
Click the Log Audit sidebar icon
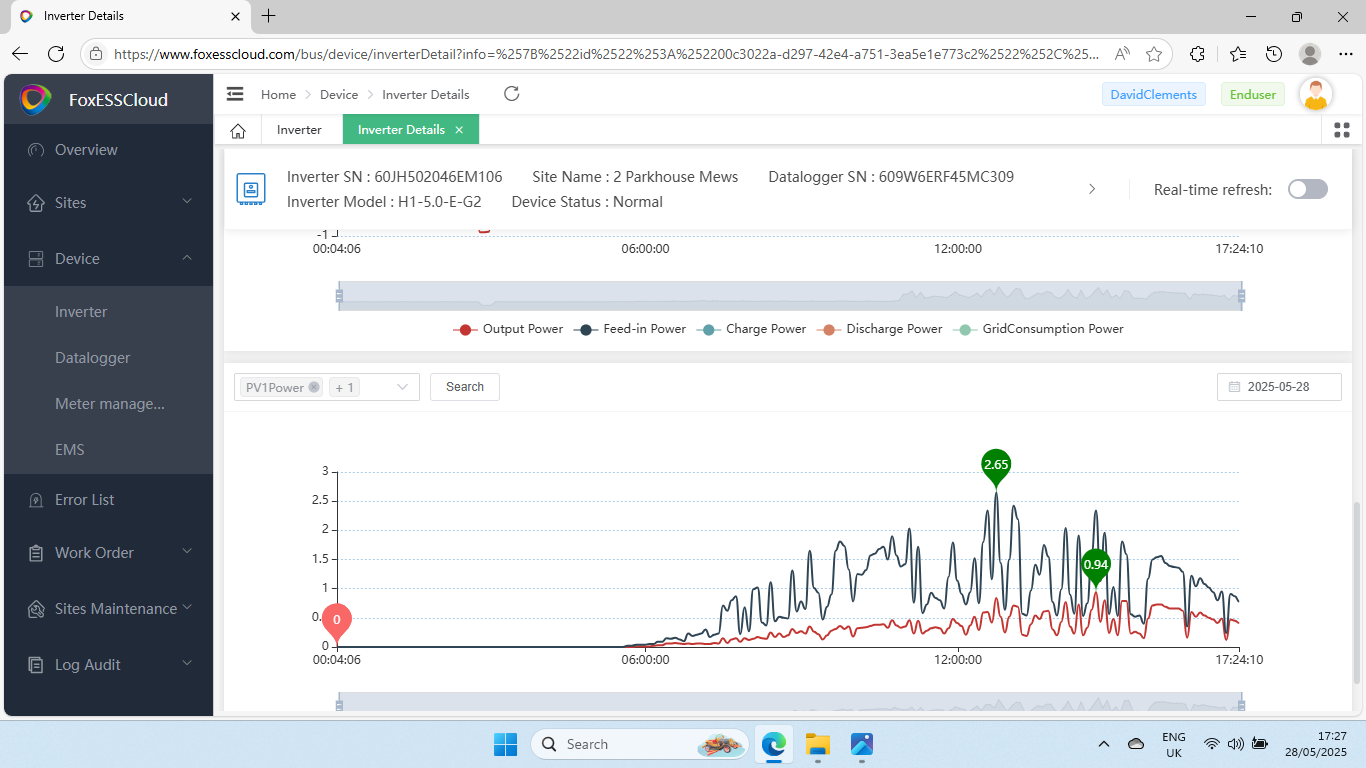click(x=36, y=665)
